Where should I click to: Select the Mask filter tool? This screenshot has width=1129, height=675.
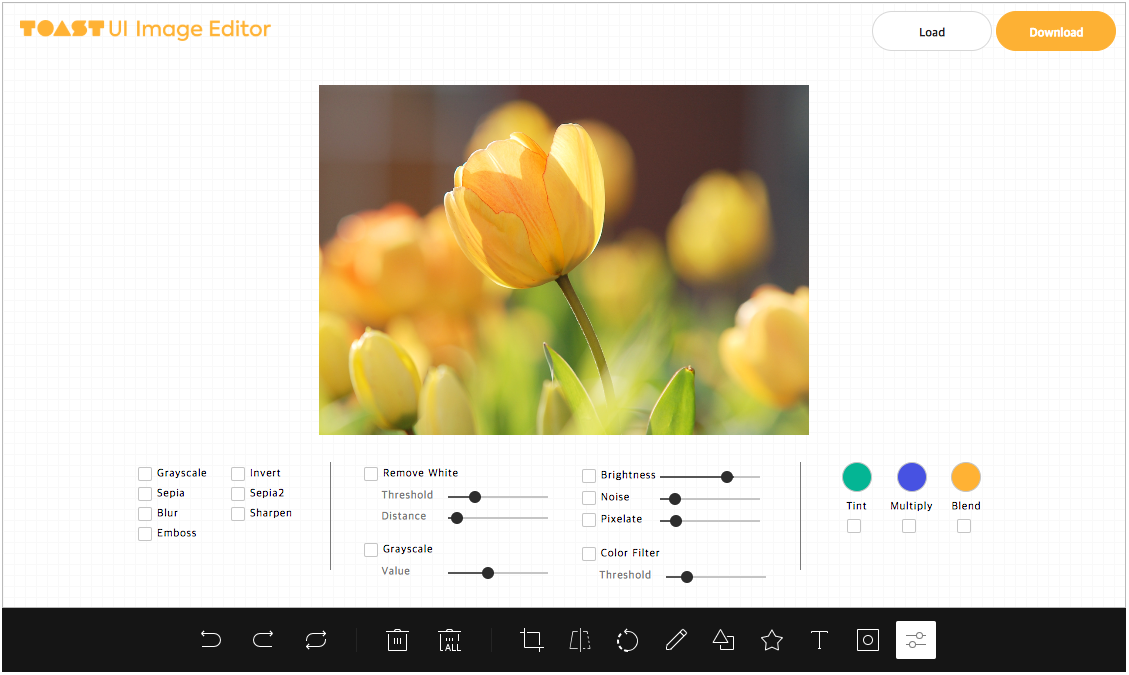click(867, 640)
